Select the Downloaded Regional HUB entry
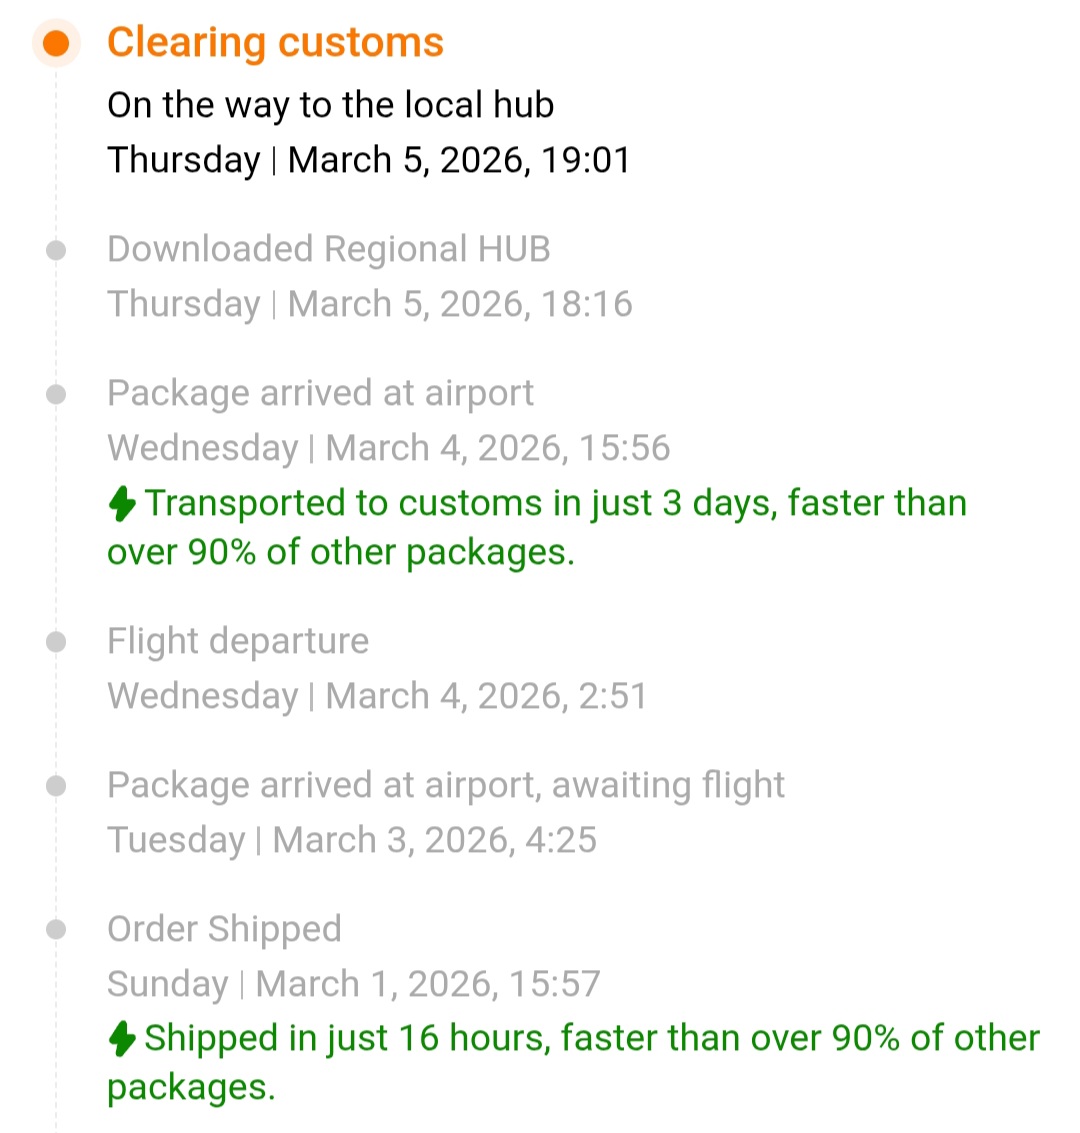The height and width of the screenshot is (1133, 1080). (328, 249)
